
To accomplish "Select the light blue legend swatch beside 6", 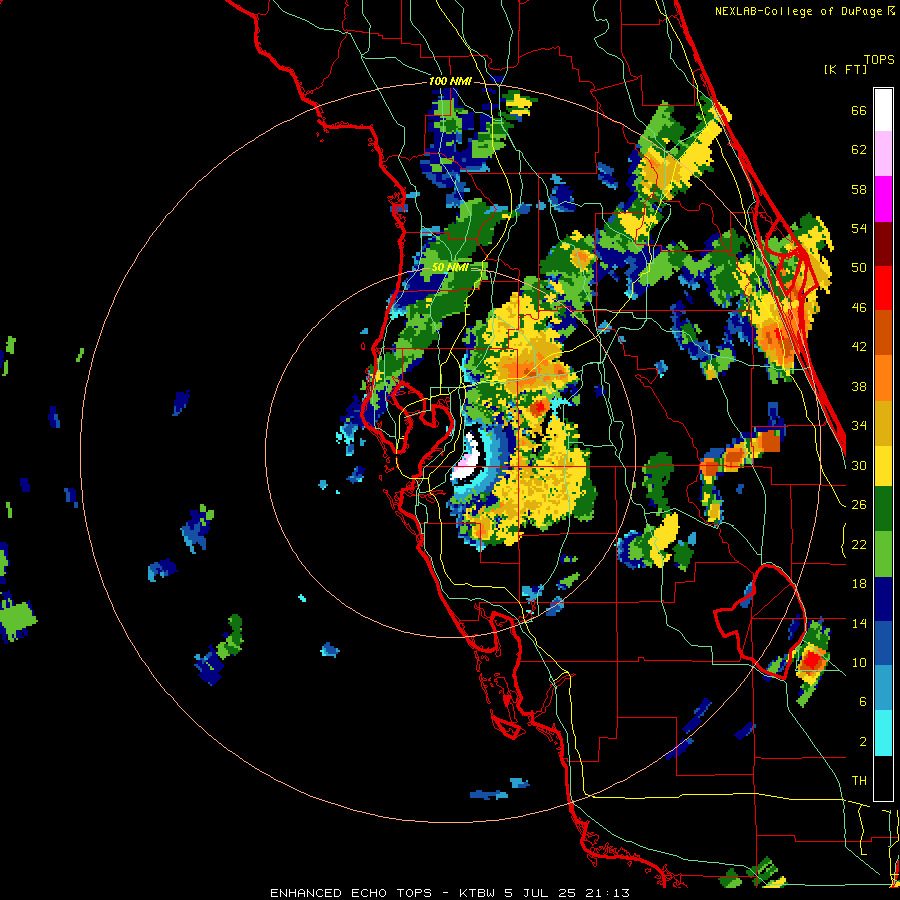I will click(x=883, y=688).
